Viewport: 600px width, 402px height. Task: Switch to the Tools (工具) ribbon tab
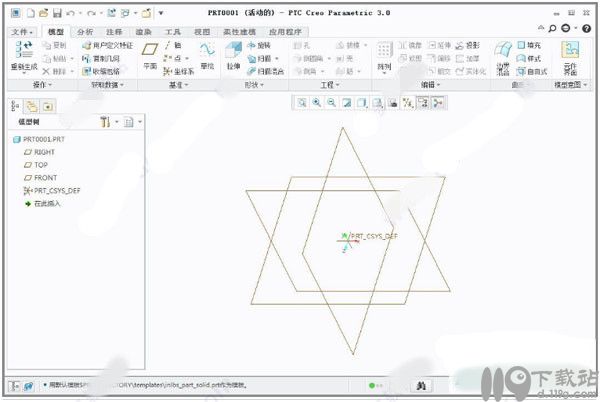[173, 32]
